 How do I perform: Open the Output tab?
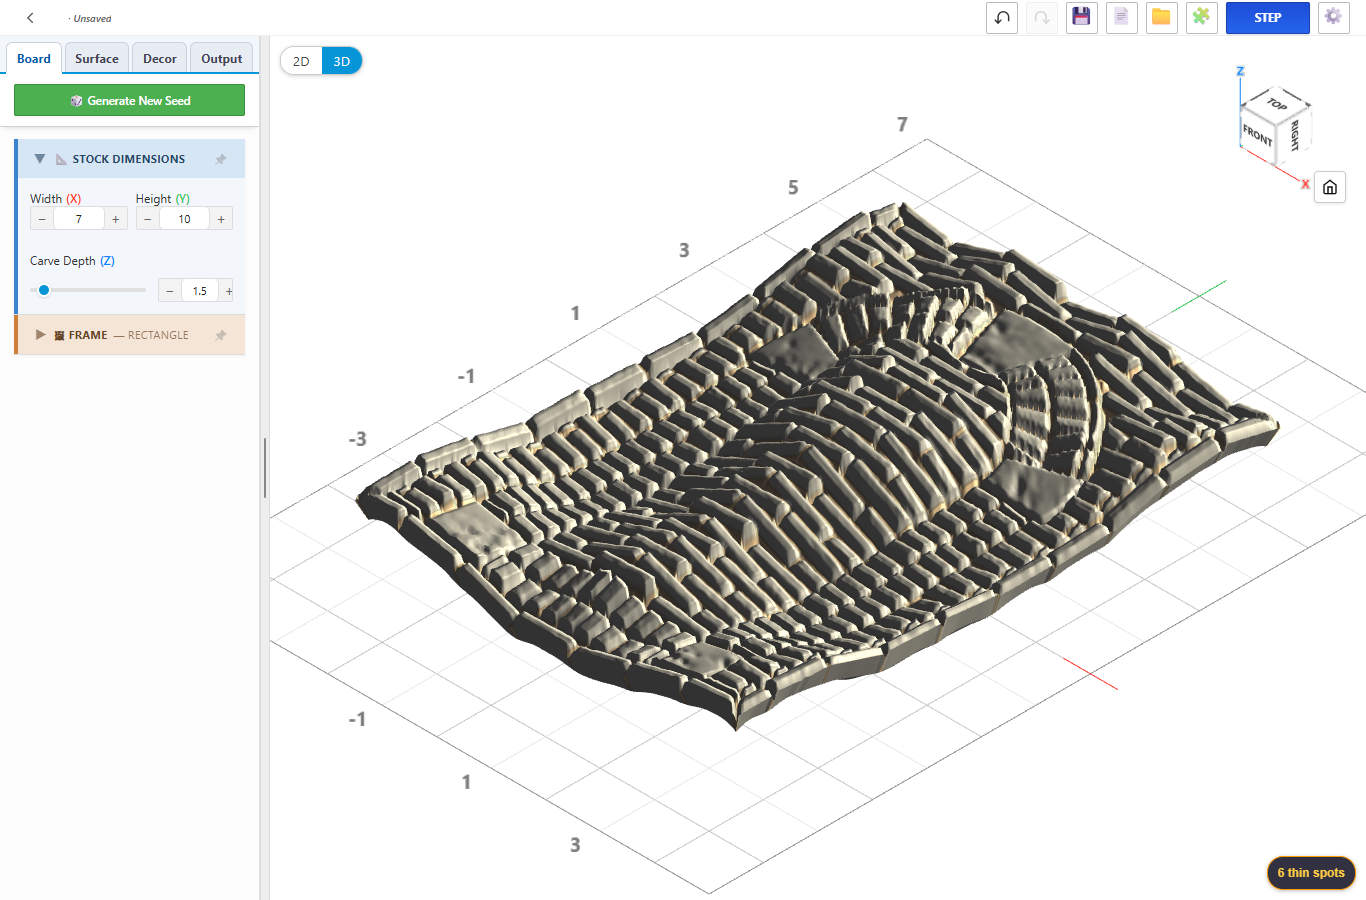(222, 58)
